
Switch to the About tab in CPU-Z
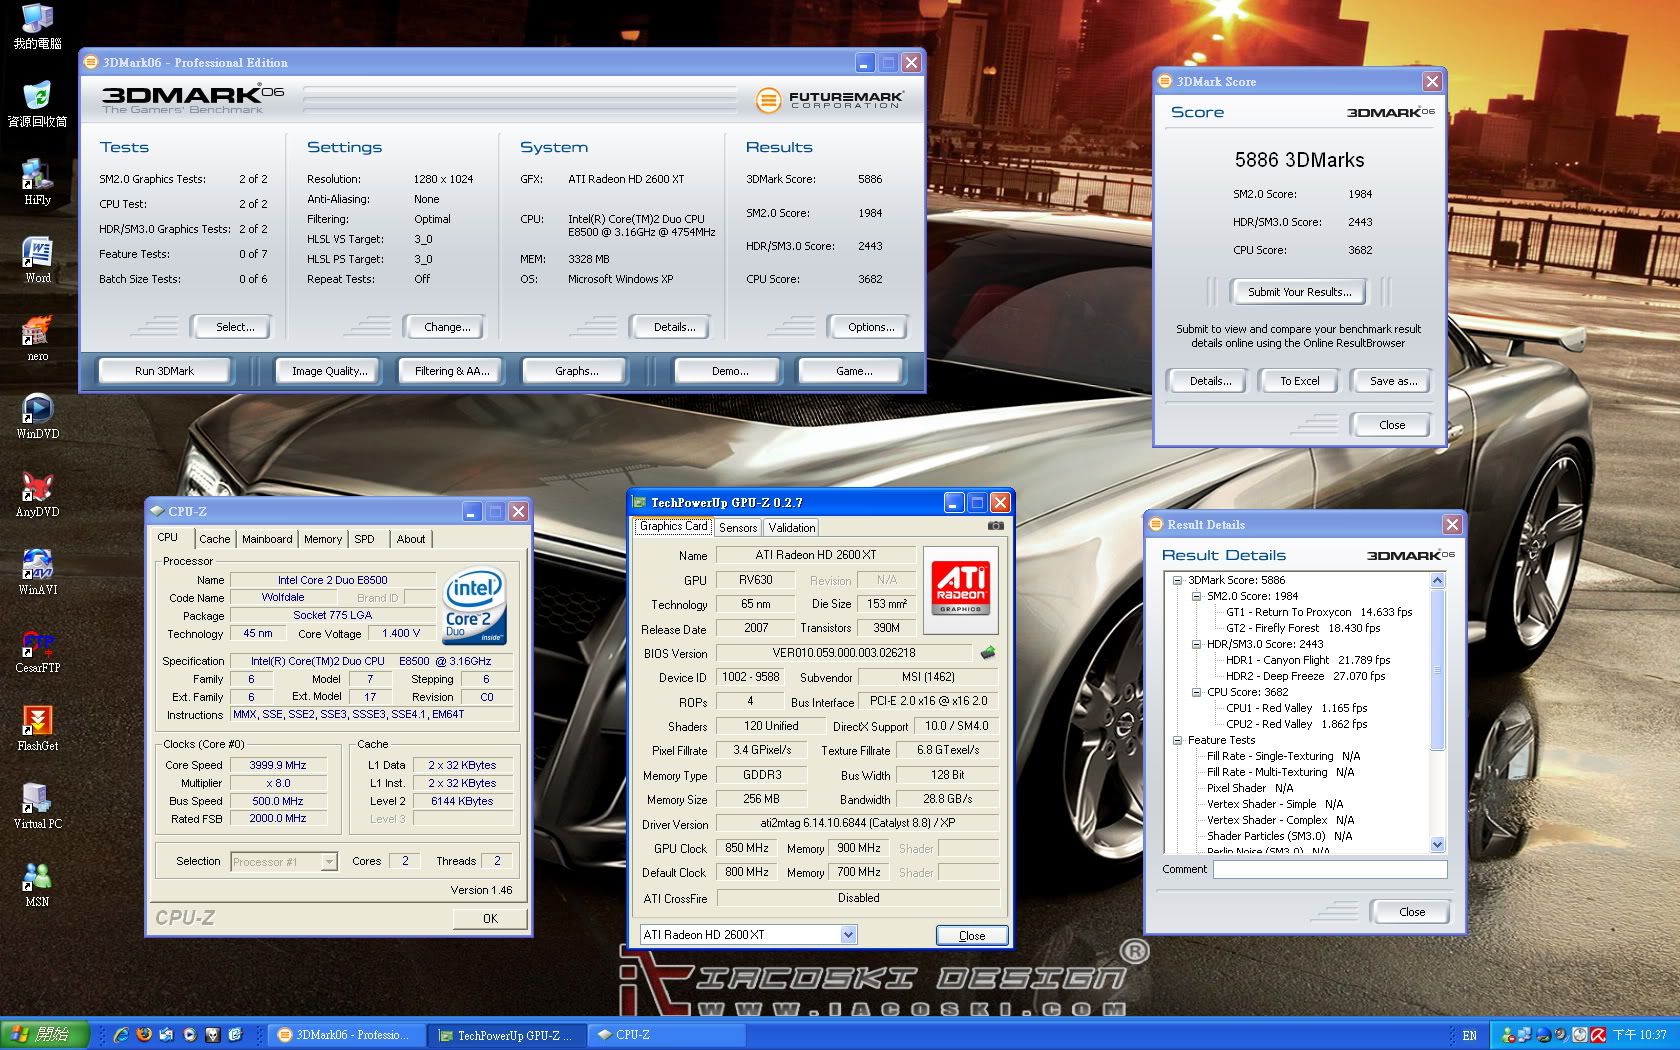tap(411, 539)
